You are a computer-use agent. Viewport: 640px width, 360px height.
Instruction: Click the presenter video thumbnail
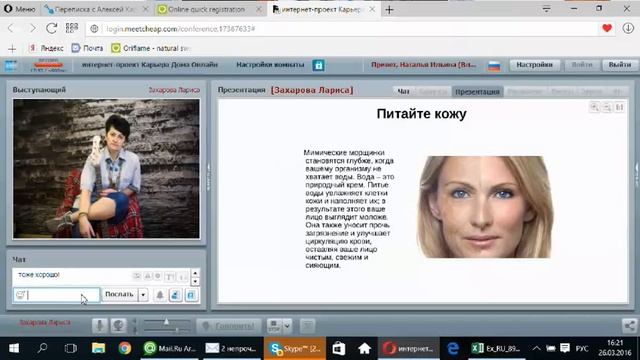pos(106,169)
